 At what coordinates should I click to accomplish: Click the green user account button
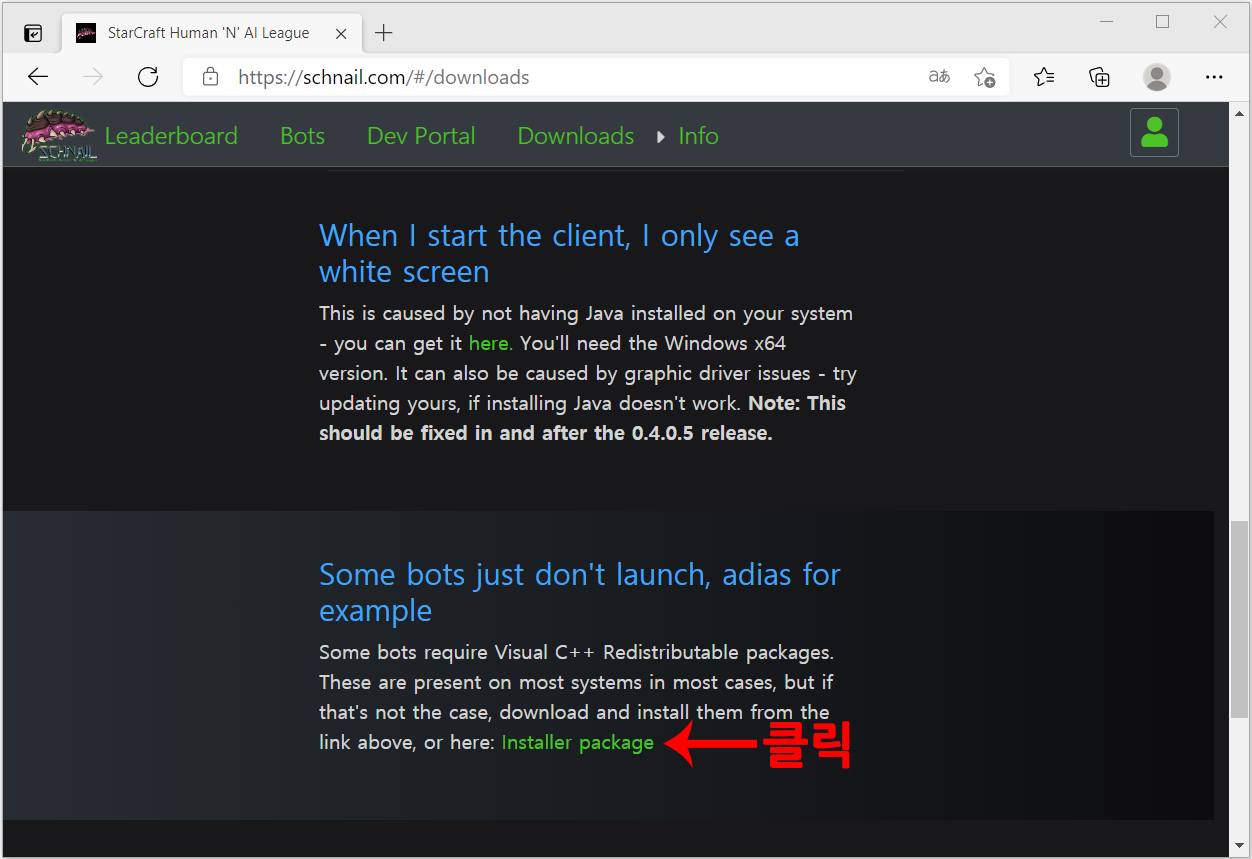1154,133
